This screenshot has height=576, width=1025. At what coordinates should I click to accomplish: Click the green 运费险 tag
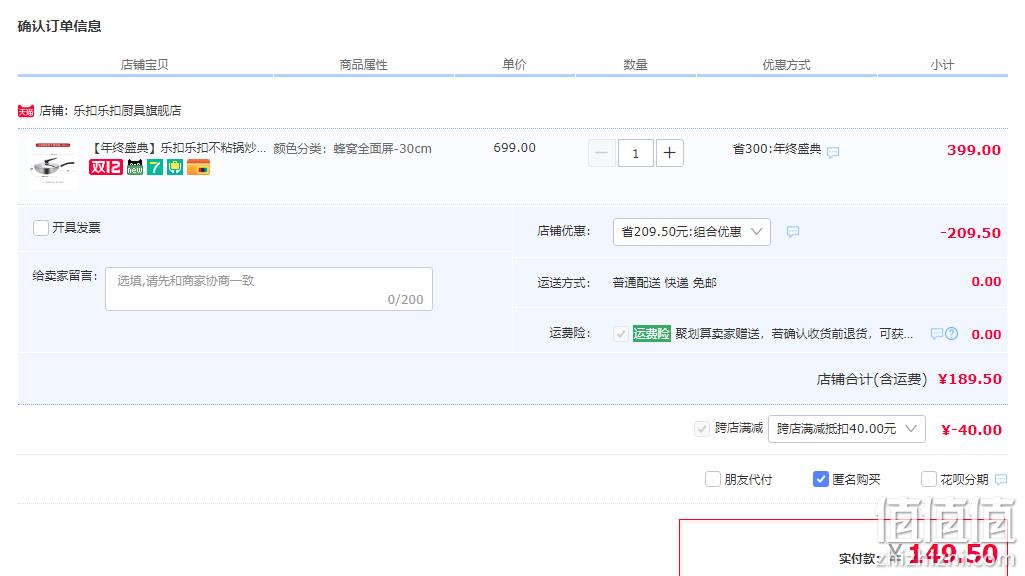[651, 334]
